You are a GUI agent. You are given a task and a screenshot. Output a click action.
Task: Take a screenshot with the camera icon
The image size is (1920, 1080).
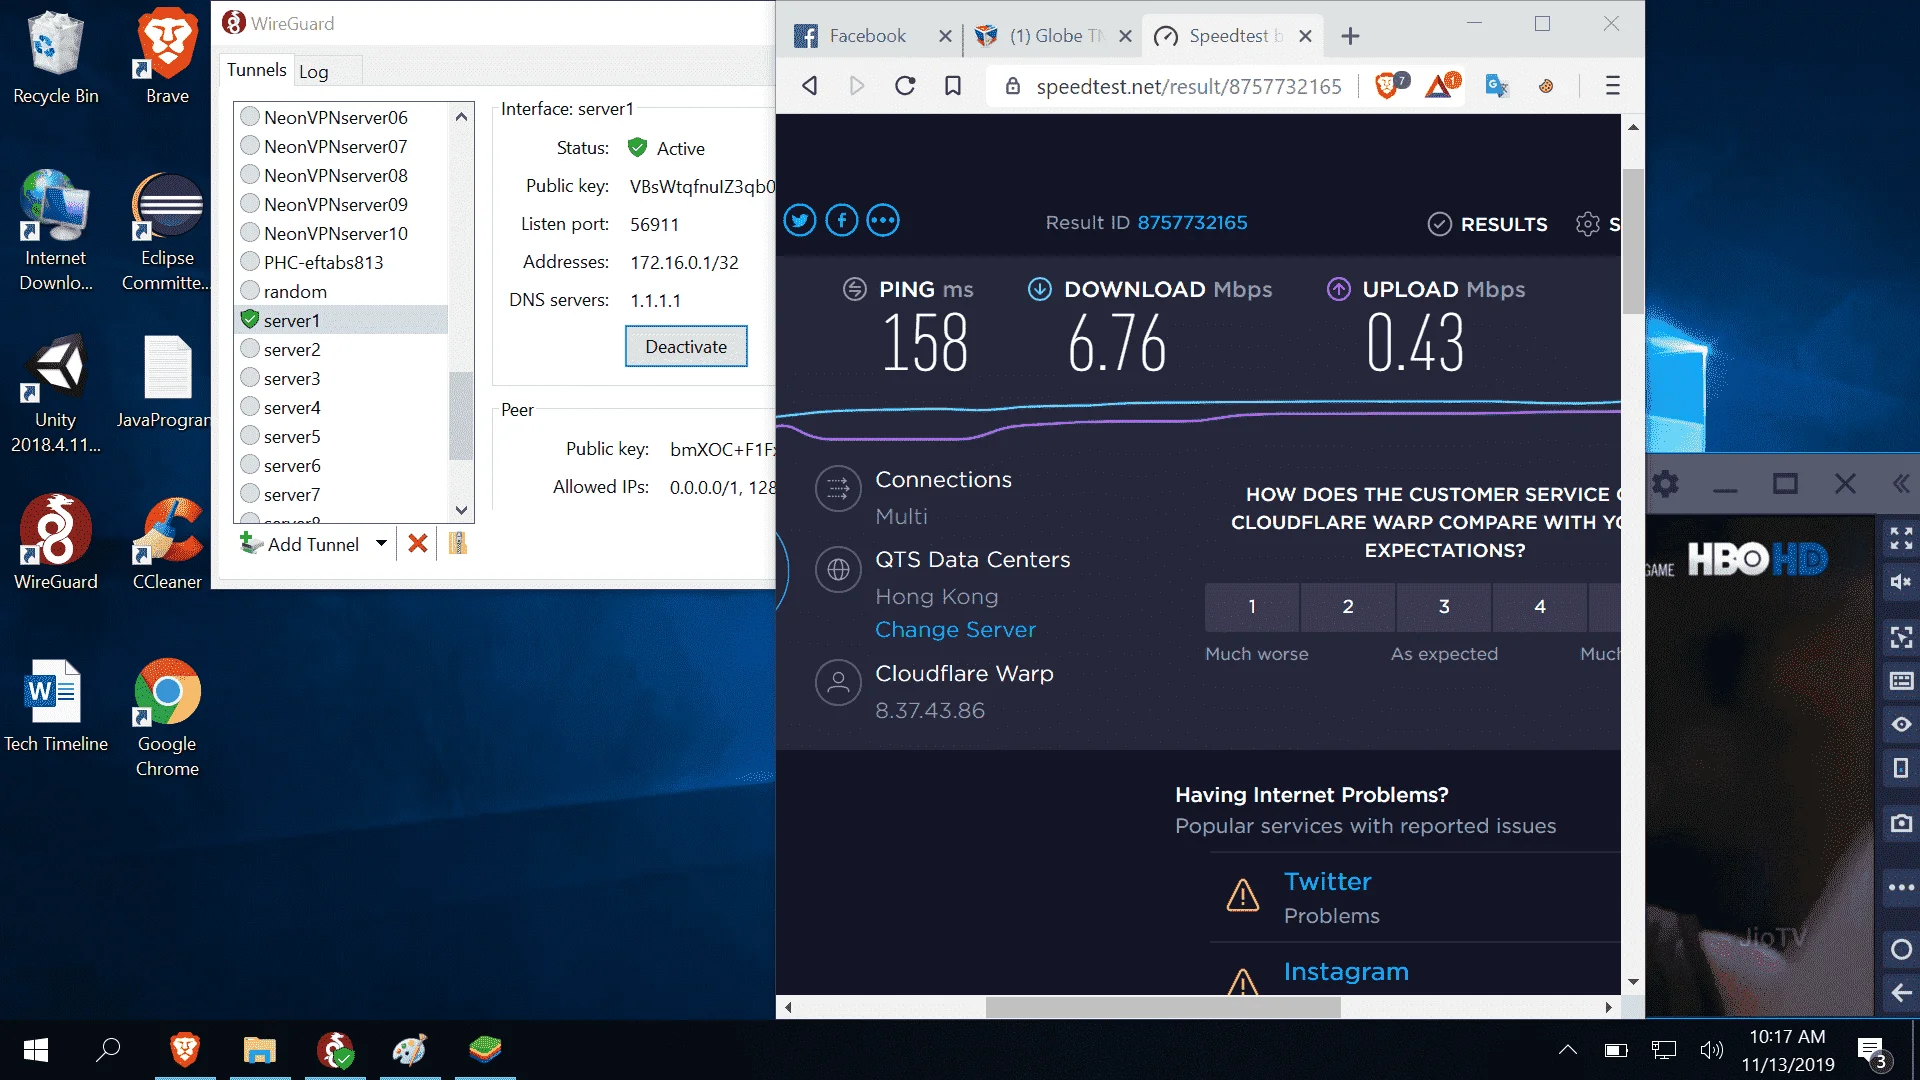tap(1901, 823)
